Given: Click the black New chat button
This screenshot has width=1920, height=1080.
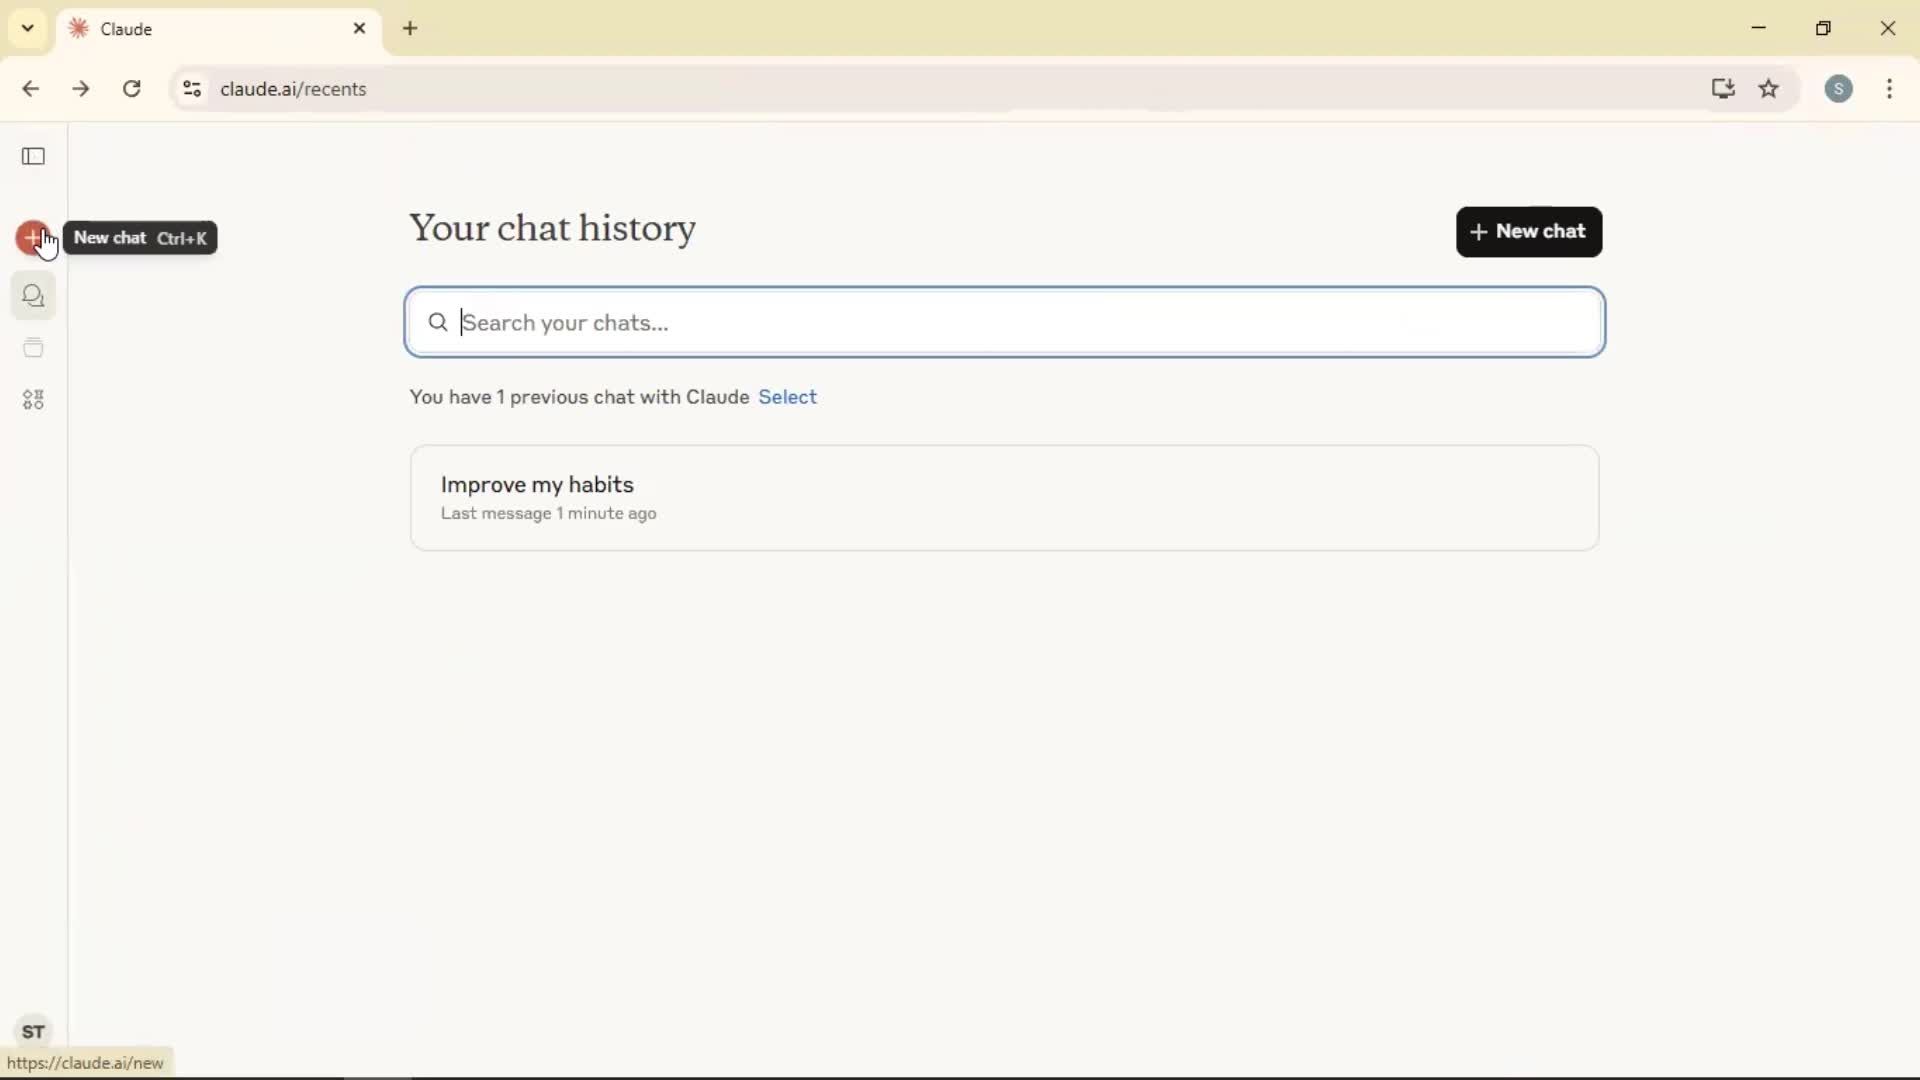Looking at the screenshot, I should click(1529, 232).
